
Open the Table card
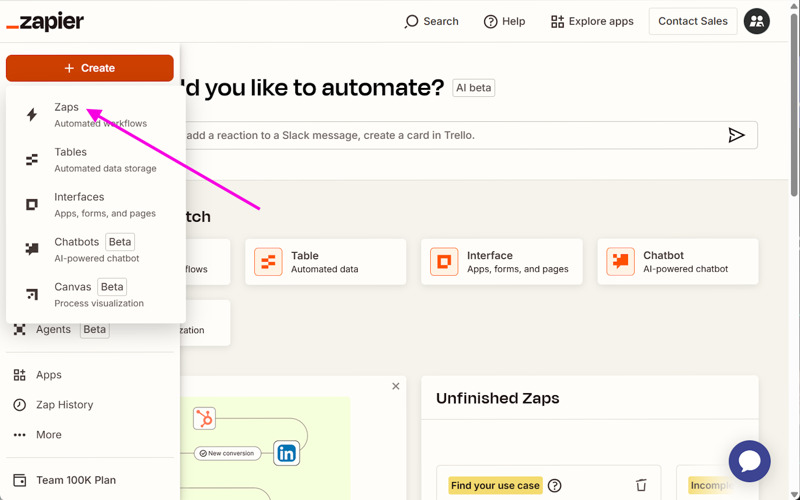(326, 262)
